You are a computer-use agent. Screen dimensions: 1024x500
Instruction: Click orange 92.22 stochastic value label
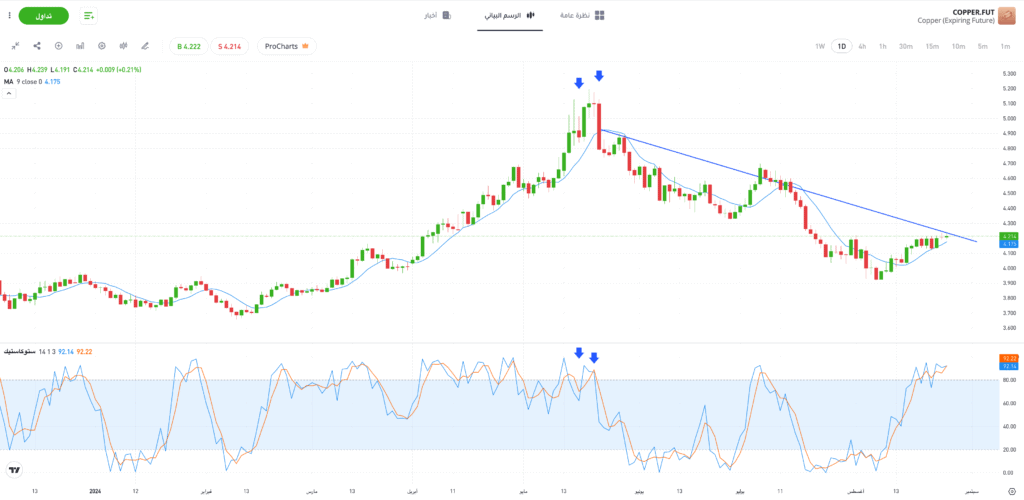tap(1008, 359)
